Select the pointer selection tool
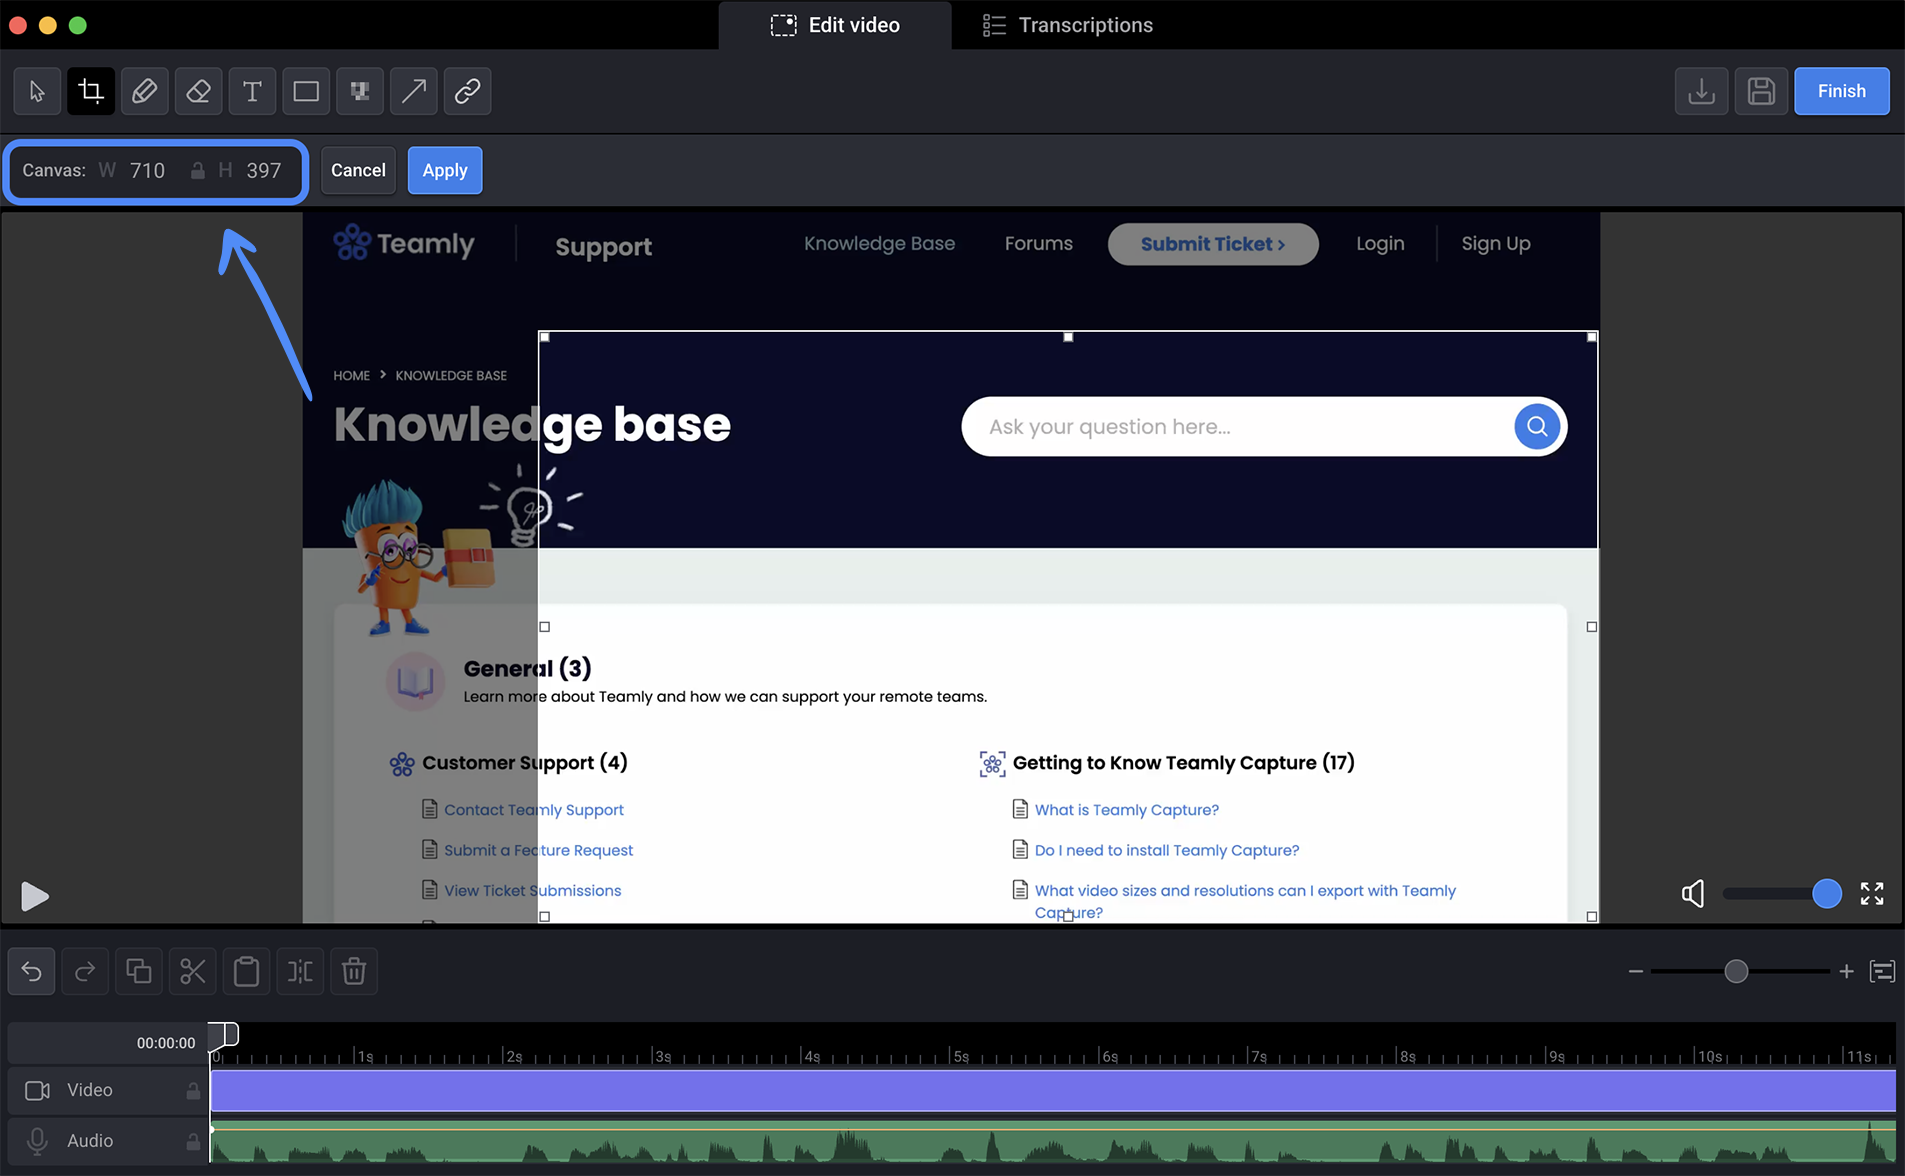Viewport: 1905px width, 1176px height. tap(37, 91)
